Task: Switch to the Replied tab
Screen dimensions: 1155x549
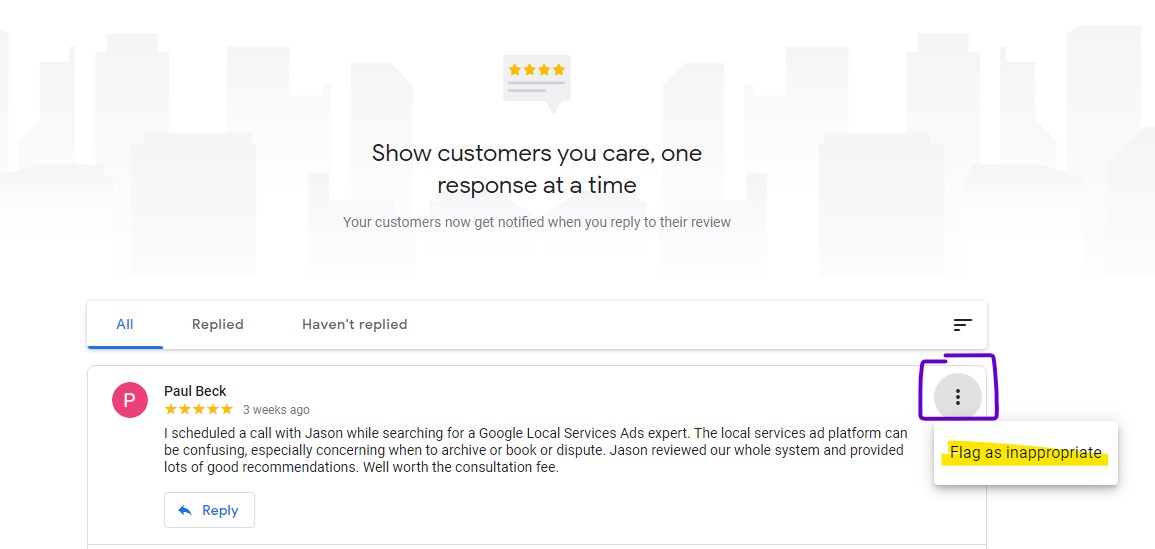Action: 217,324
